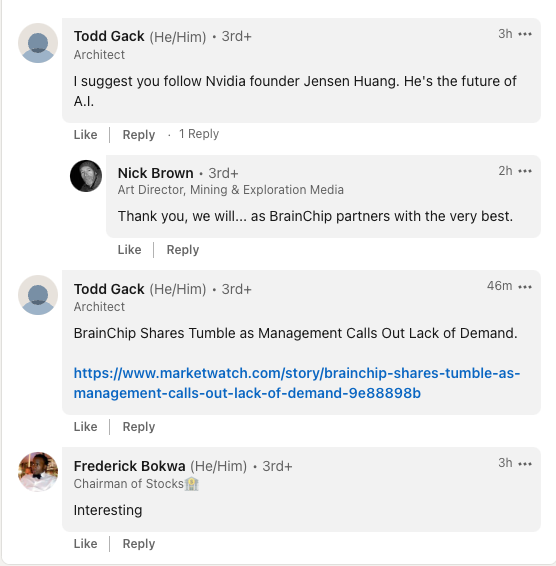556x566 pixels.
Task: Open three-dot menu on Frederick Bokwa's comment
Action: (x=525, y=464)
